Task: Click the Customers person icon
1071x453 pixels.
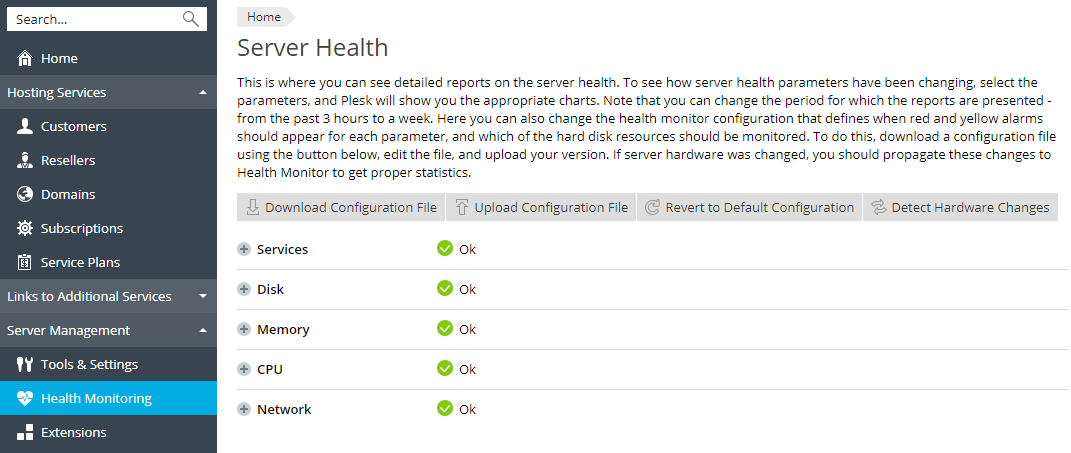Action: [x=25, y=127]
